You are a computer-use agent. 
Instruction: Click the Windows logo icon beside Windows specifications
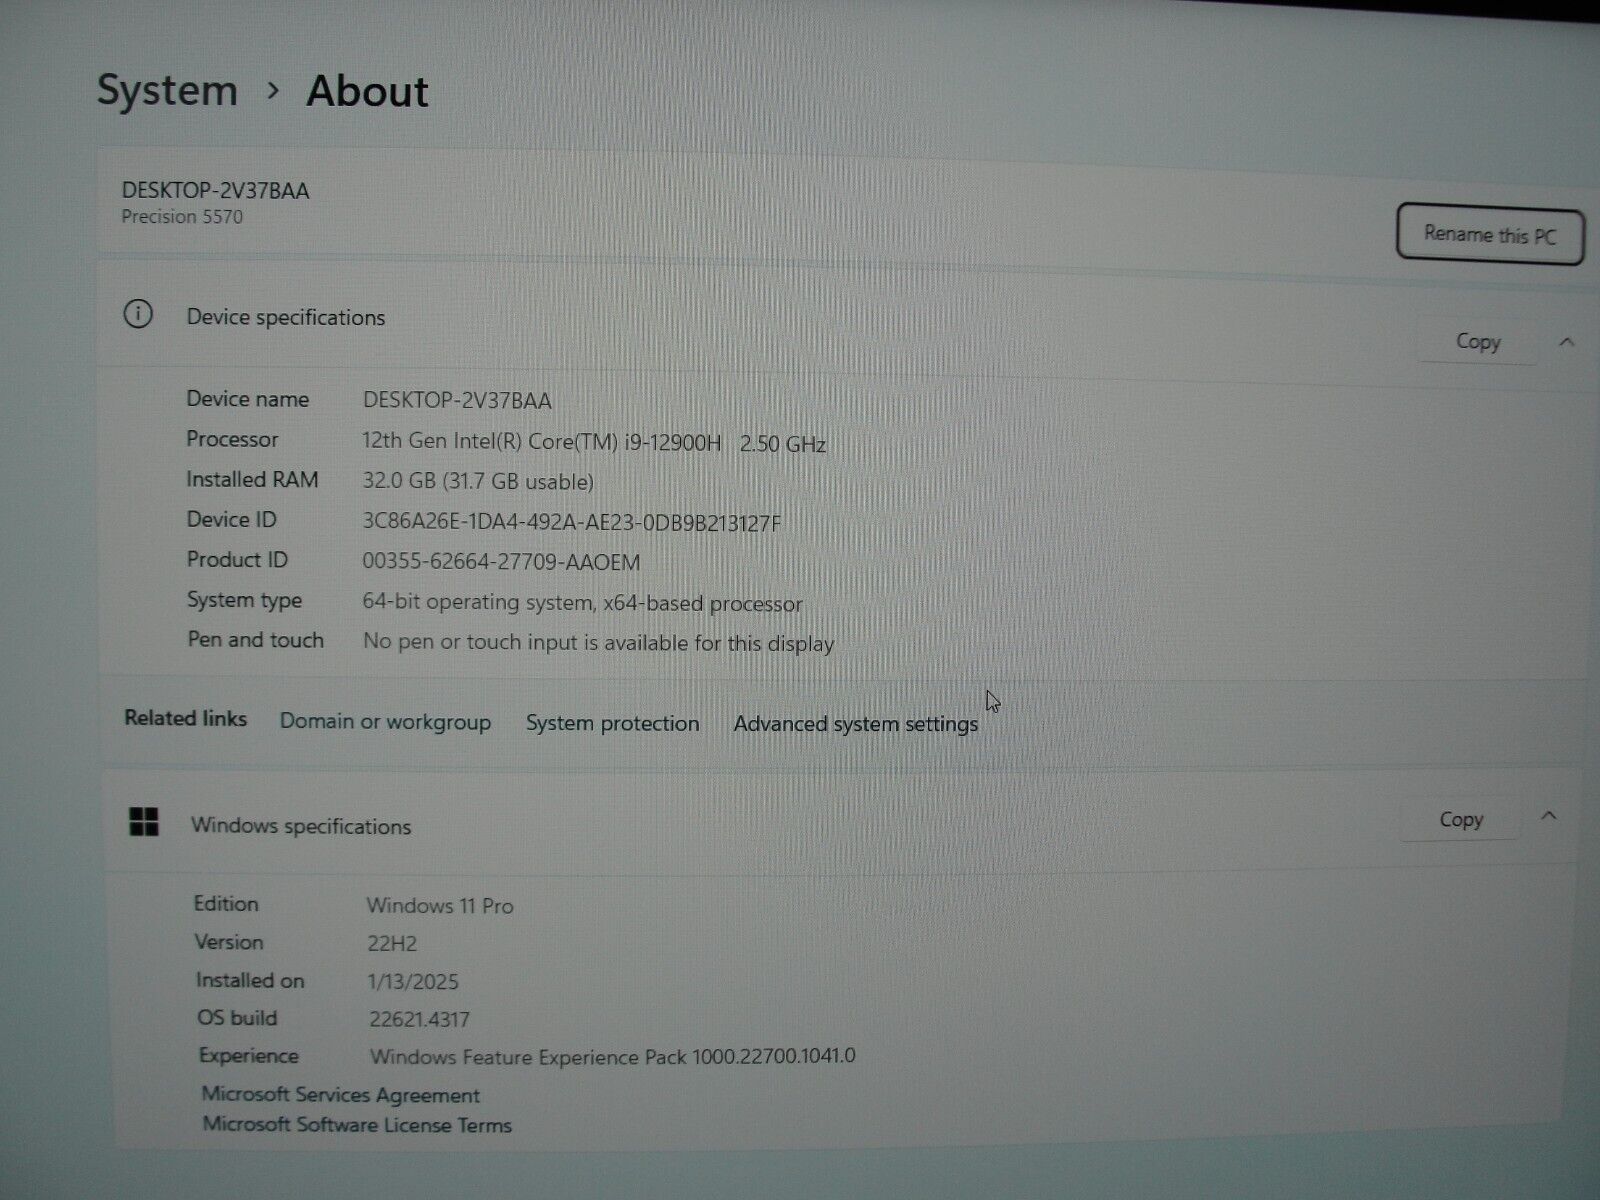pos(144,822)
